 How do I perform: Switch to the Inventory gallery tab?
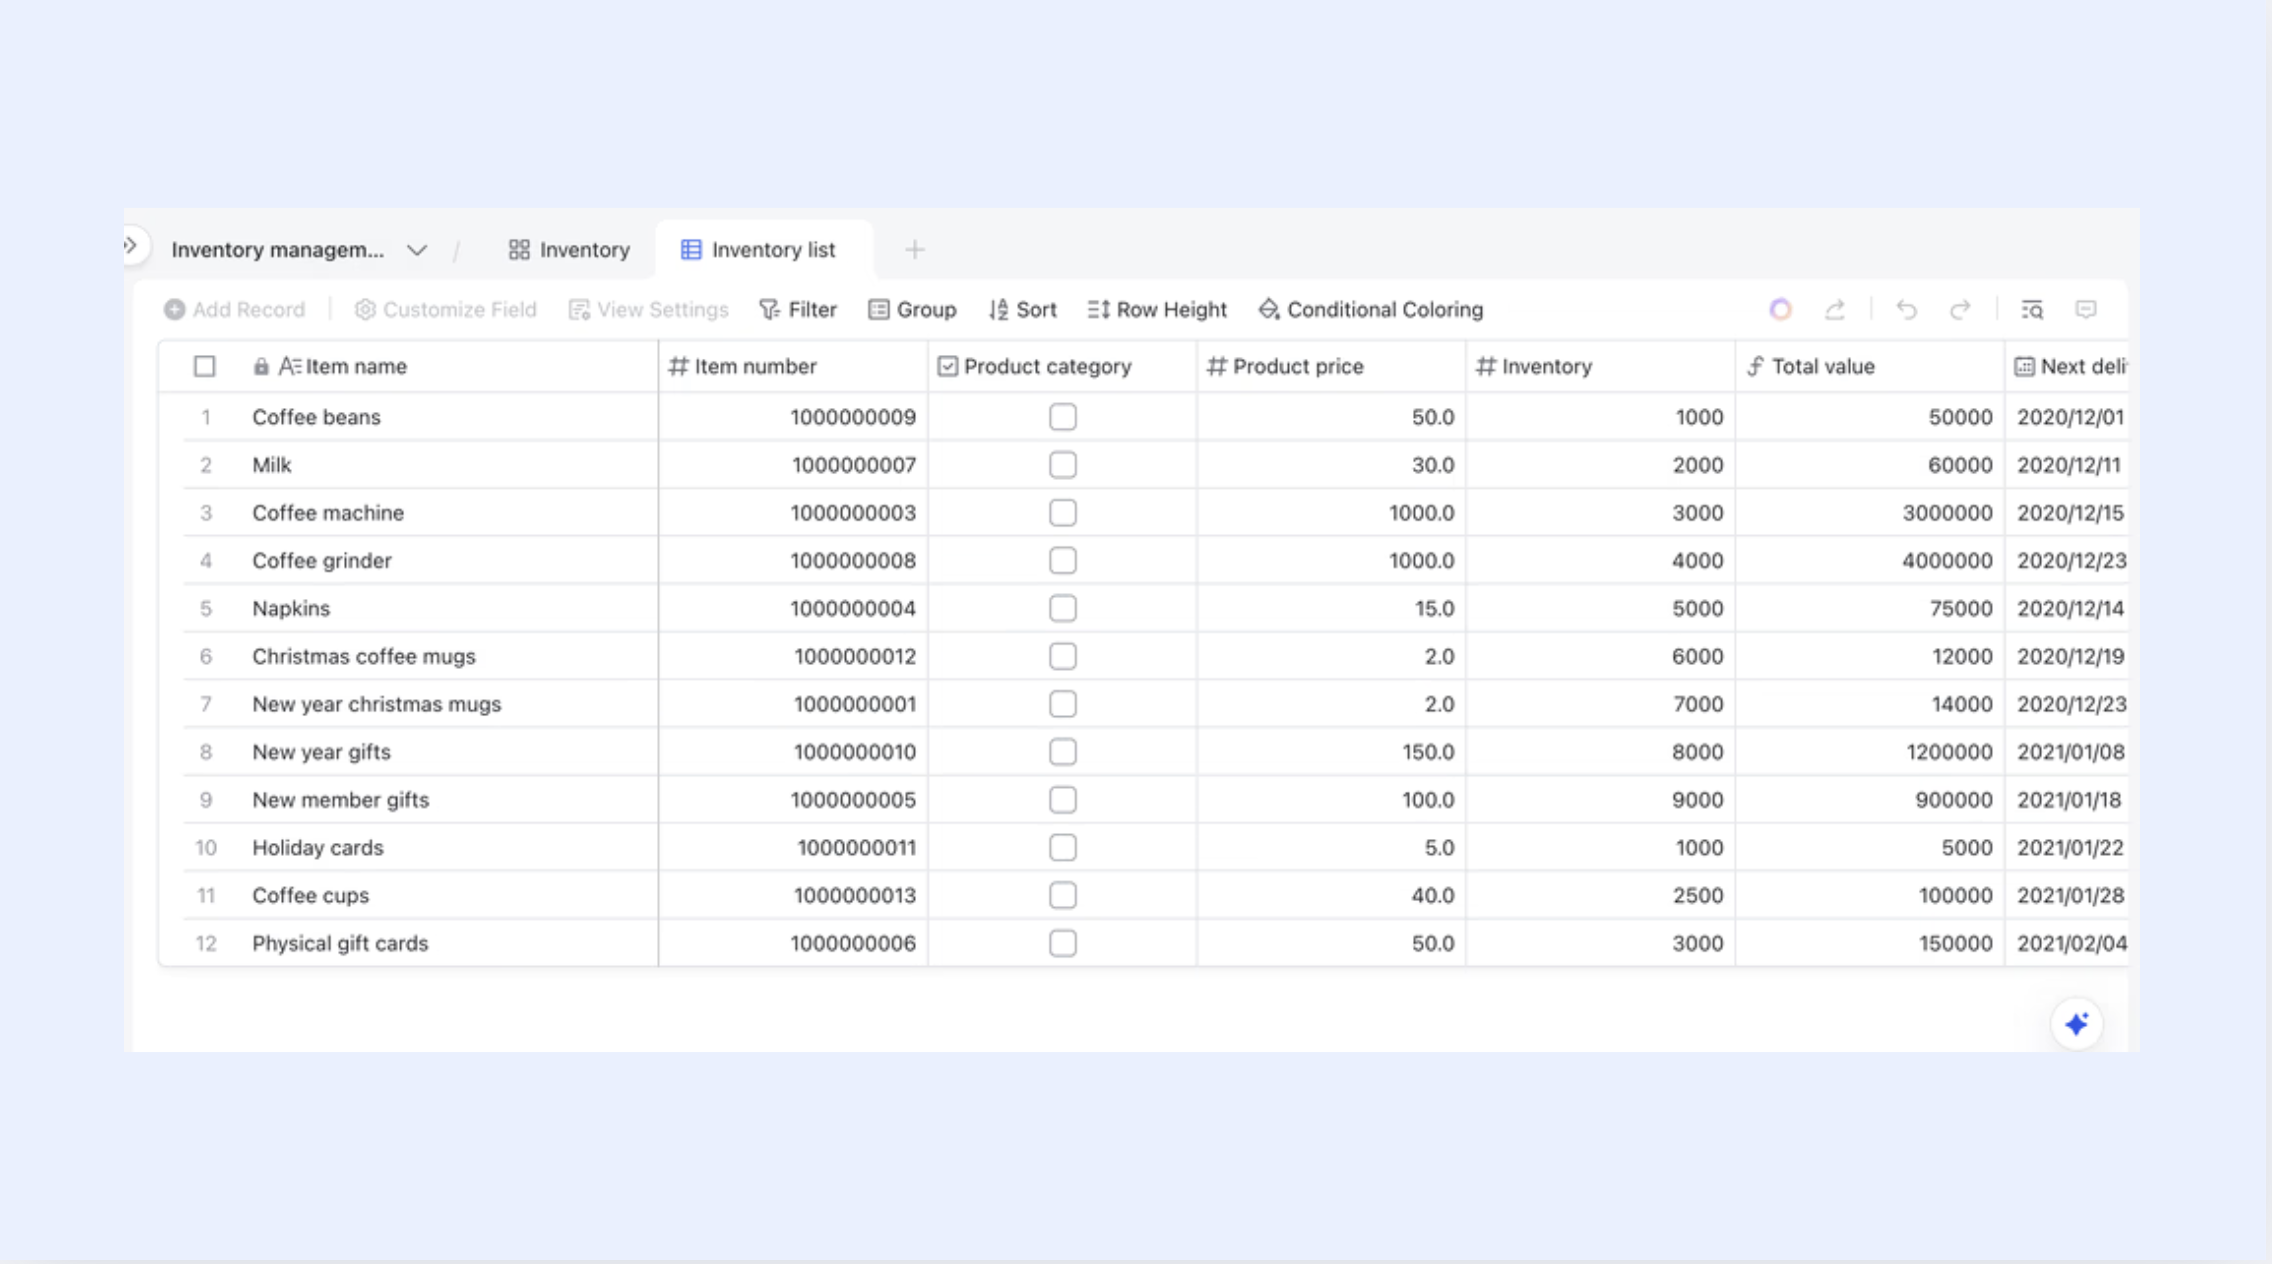point(569,250)
